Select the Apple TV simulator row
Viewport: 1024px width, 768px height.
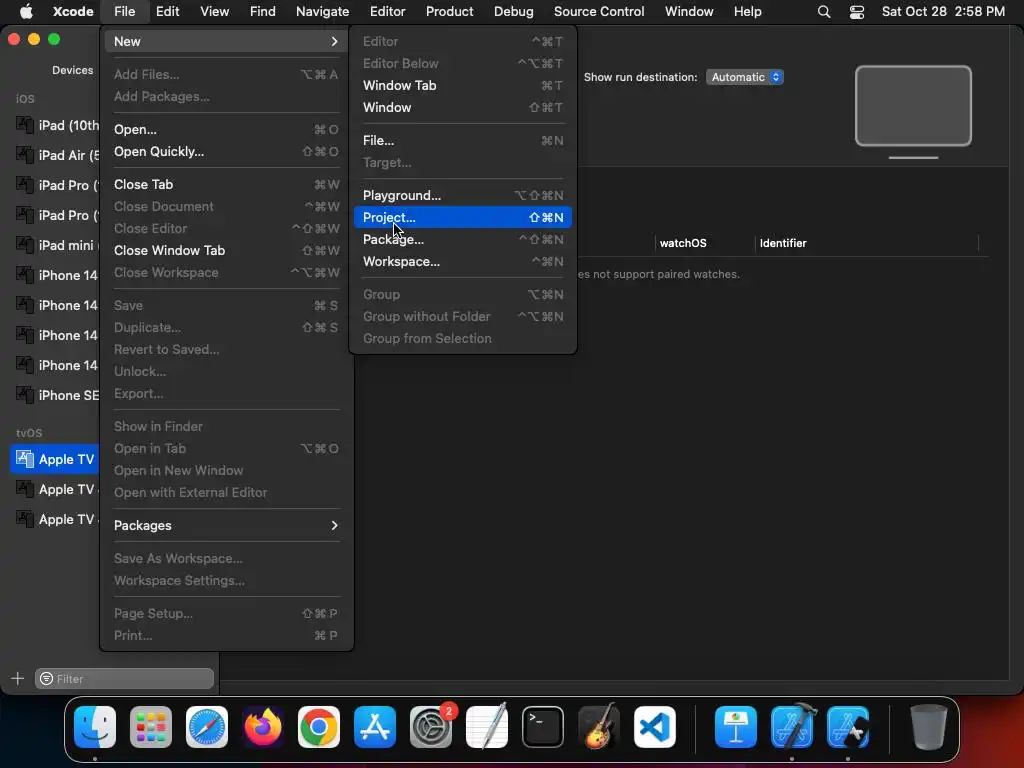54,459
